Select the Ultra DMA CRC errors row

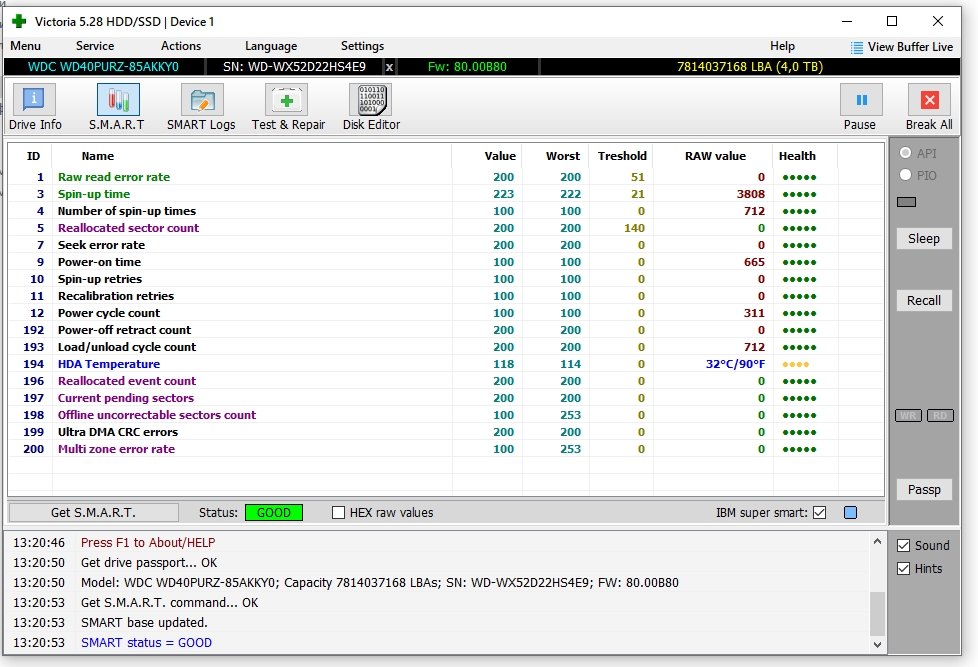[446, 432]
